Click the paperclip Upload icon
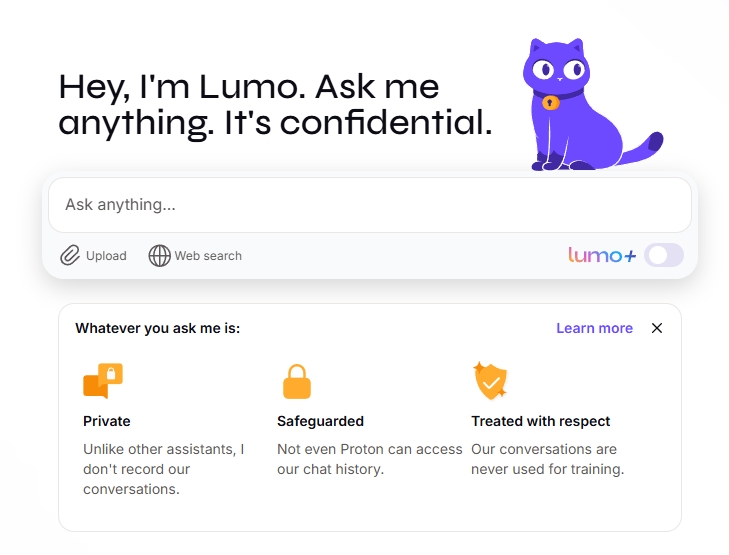729x555 pixels. [x=70, y=255]
